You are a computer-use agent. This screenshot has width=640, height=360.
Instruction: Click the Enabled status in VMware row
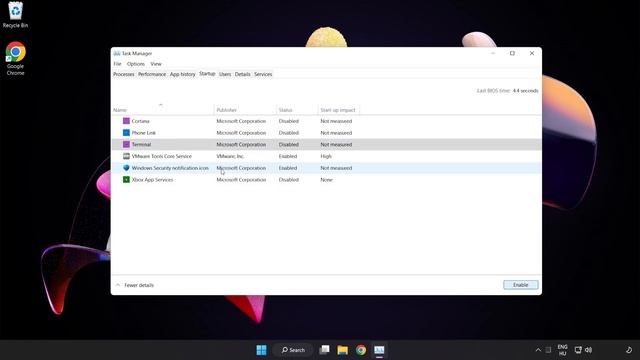click(288, 156)
